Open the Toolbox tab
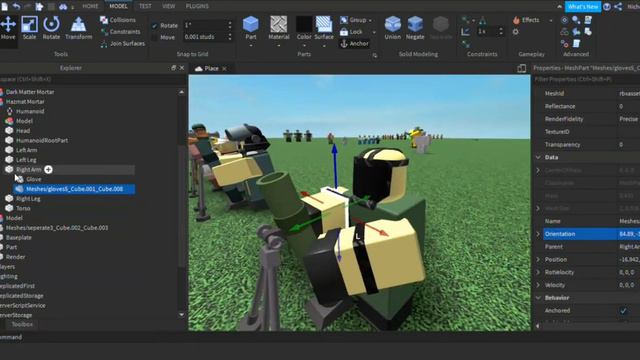 [x=22, y=324]
